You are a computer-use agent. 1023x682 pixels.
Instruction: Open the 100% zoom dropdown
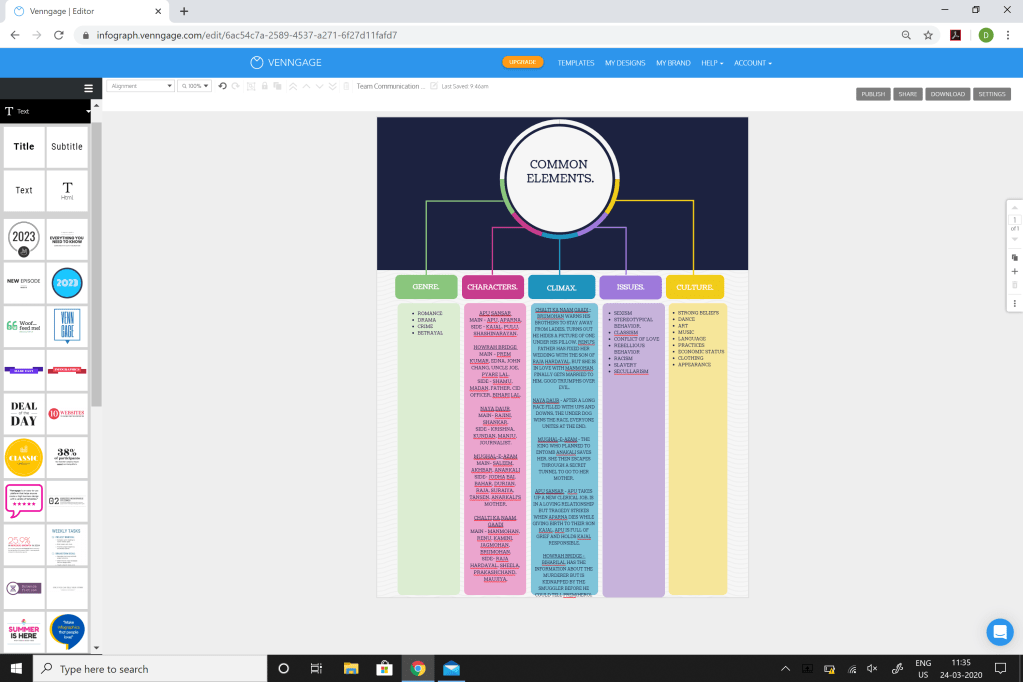tap(194, 86)
